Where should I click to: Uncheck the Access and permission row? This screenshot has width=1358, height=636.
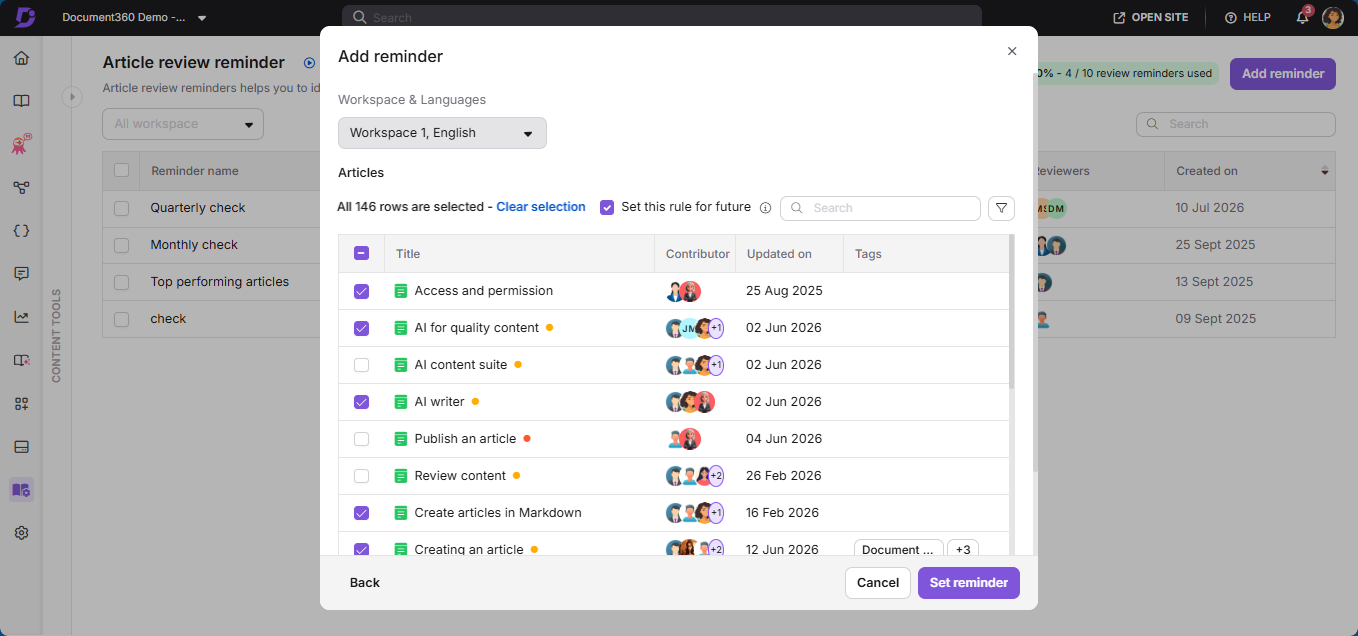click(x=362, y=291)
